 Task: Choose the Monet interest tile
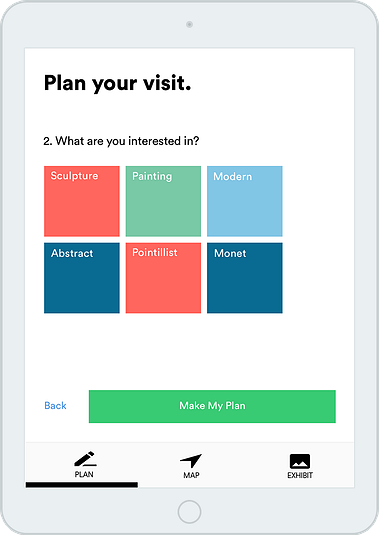click(245, 278)
